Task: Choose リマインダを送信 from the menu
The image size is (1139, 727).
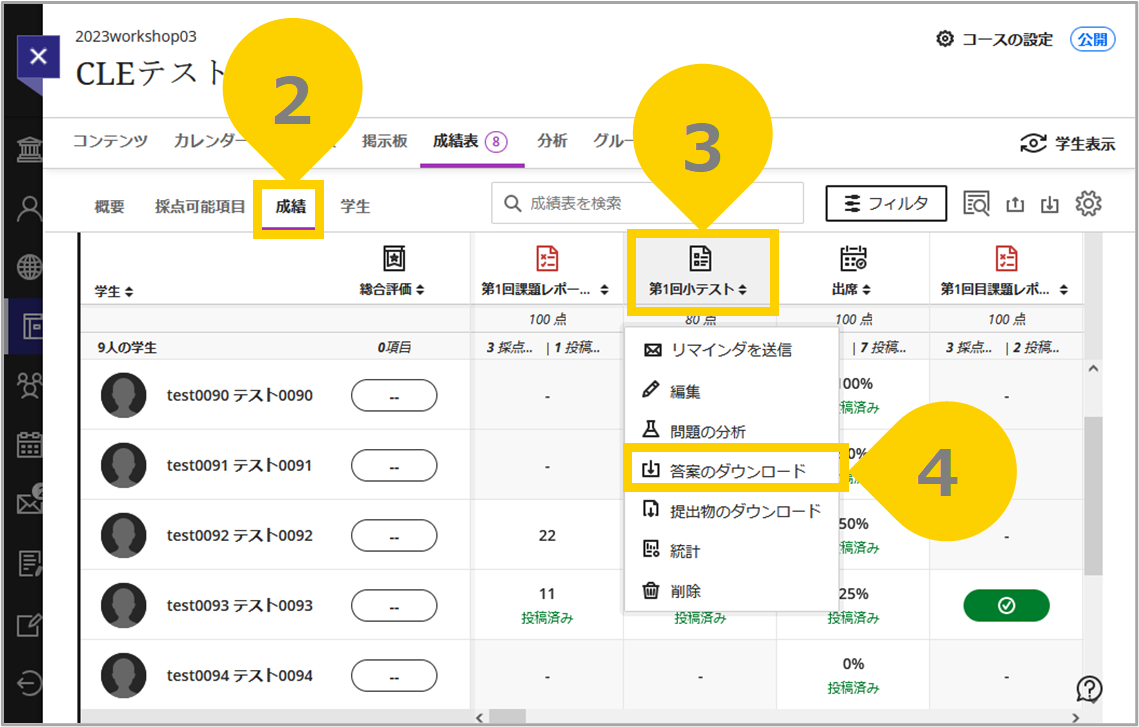Action: coord(730,350)
